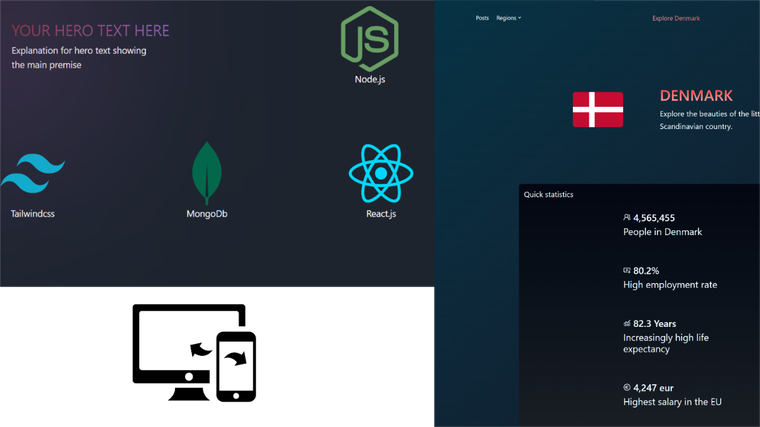Viewport: 760px width, 427px height.
Task: Click the Denmark flag image
Action: click(x=598, y=110)
